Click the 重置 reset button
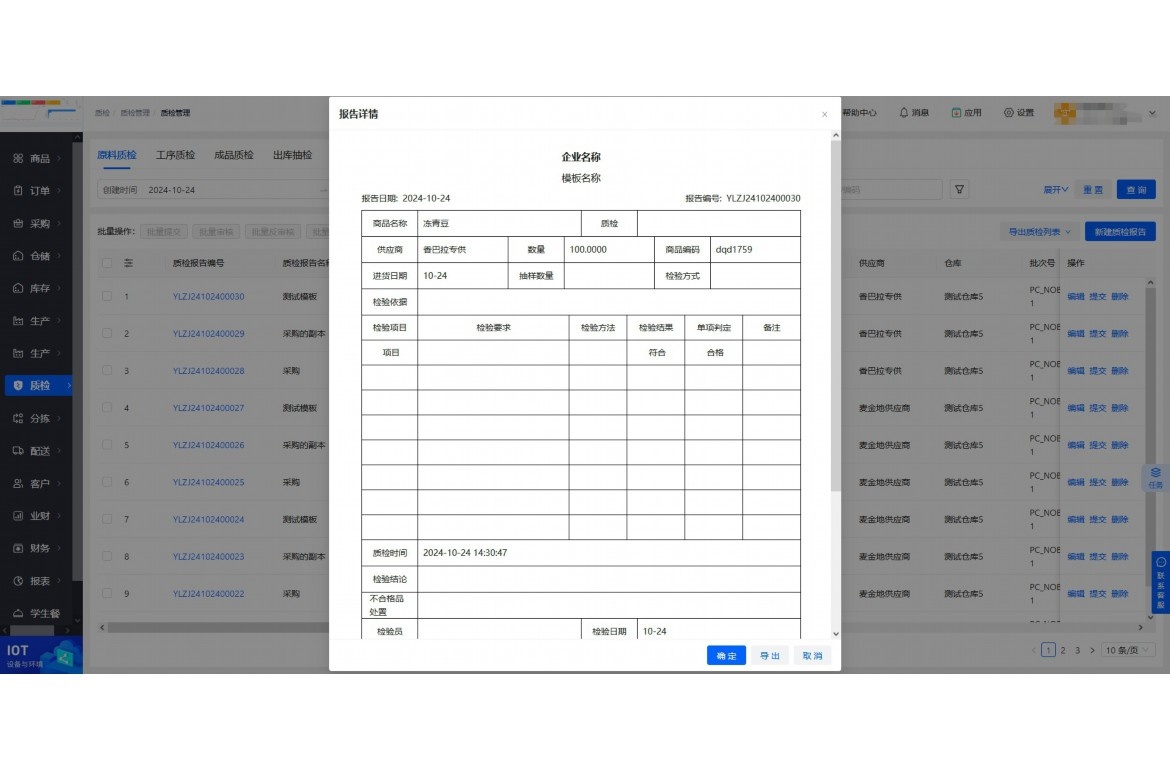 click(x=1092, y=190)
